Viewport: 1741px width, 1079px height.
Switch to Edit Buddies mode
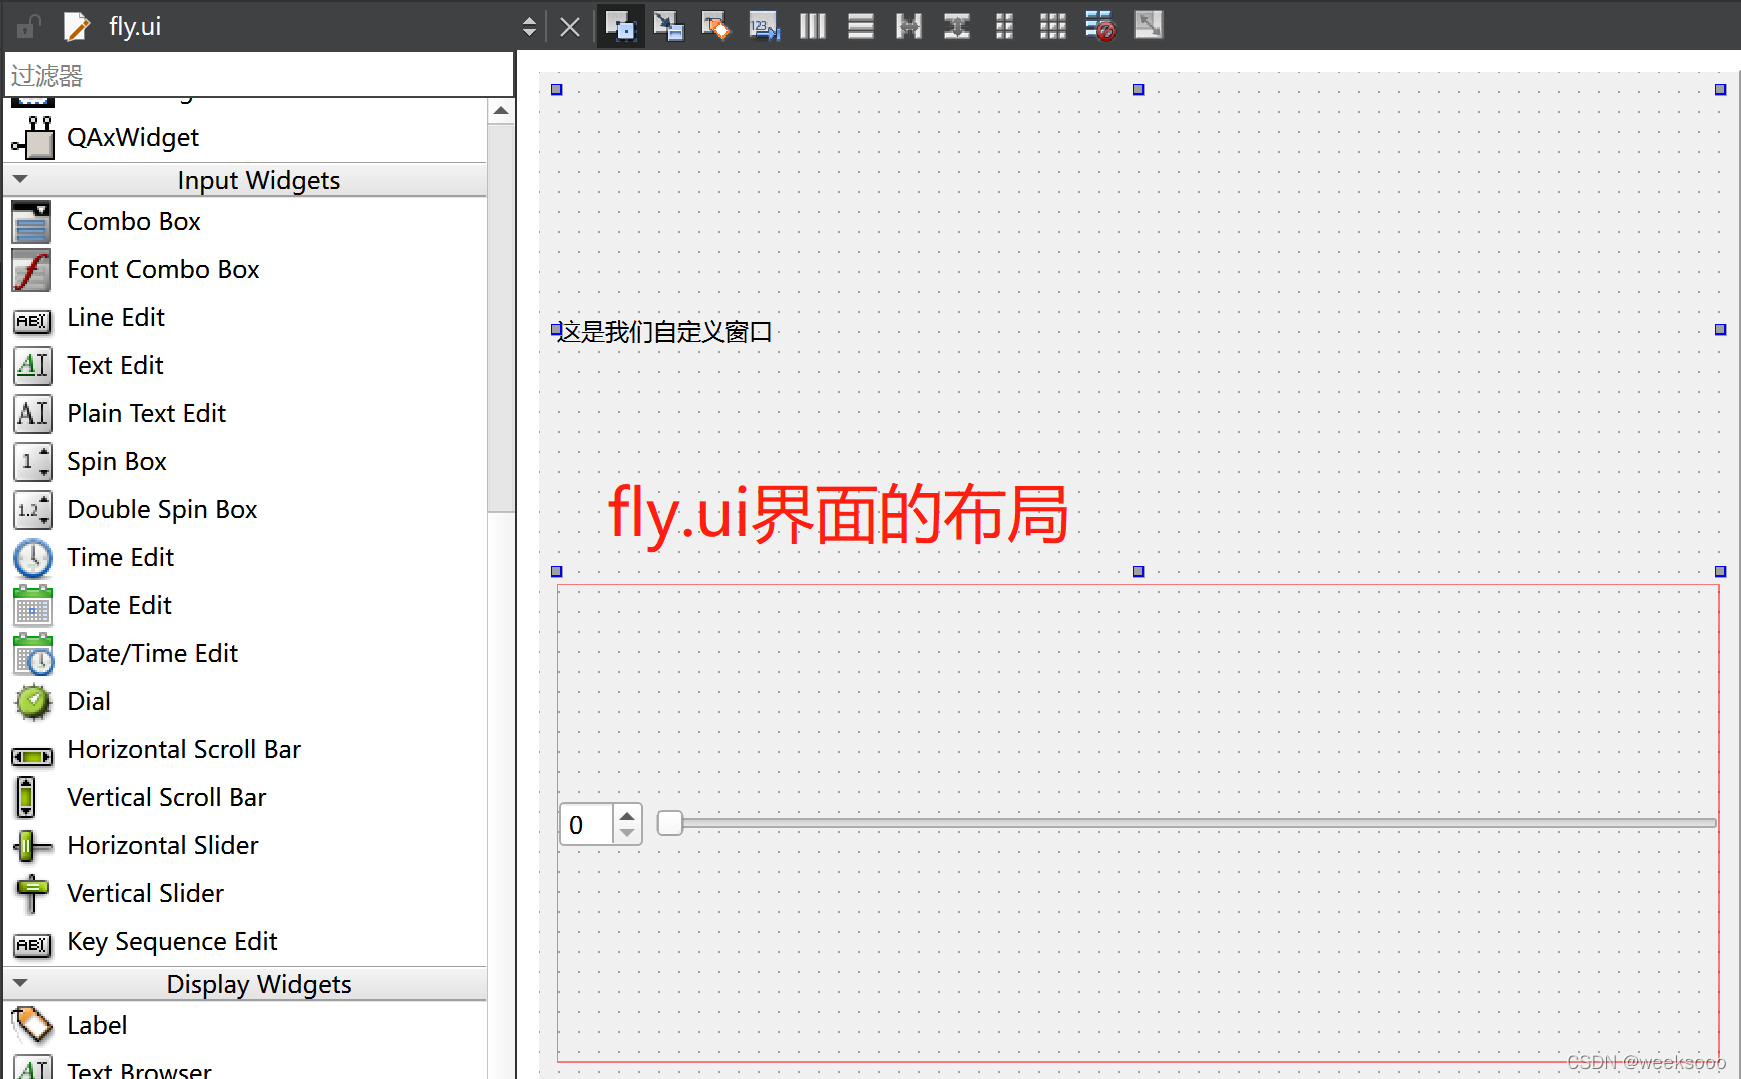click(x=716, y=26)
